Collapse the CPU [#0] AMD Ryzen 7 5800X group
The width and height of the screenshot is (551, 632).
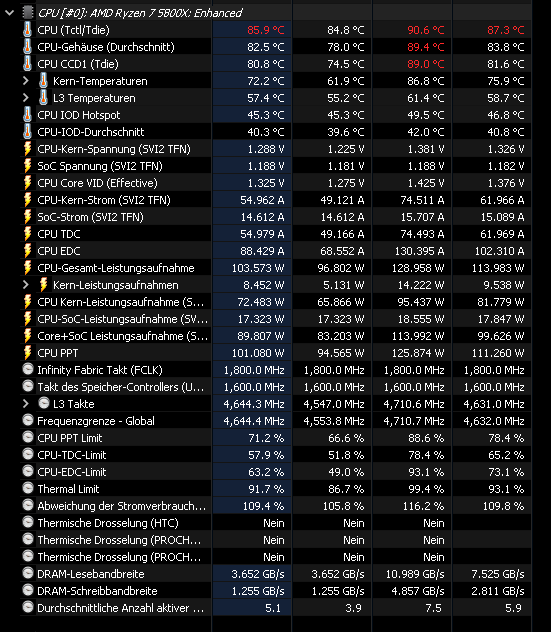point(10,13)
